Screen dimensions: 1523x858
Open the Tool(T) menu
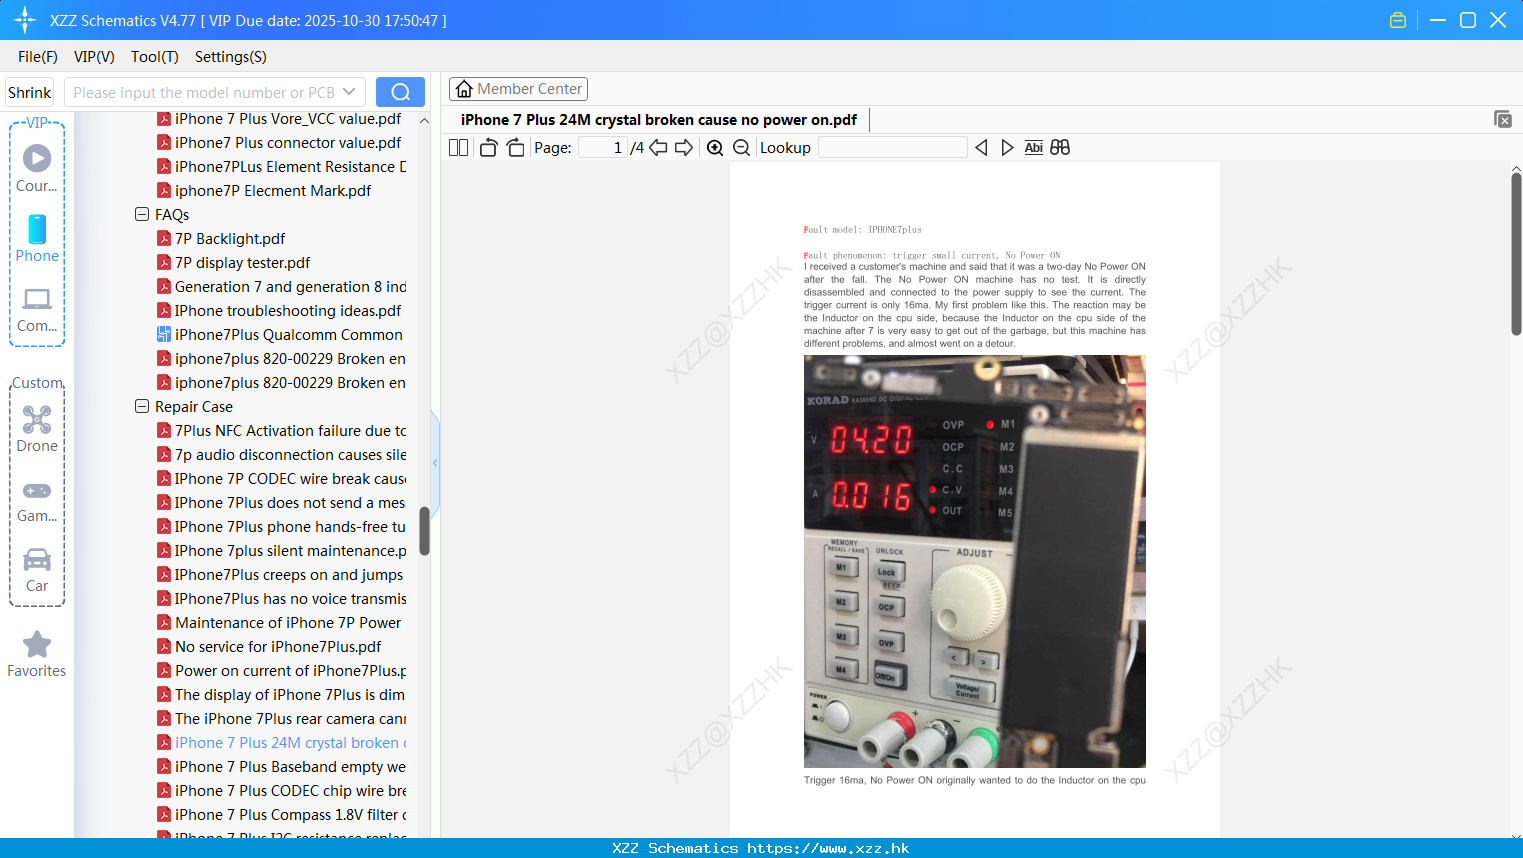click(x=155, y=57)
